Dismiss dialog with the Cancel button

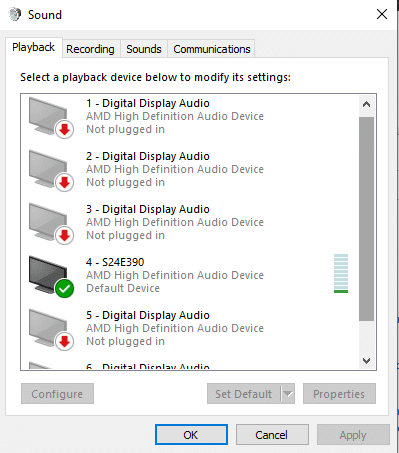point(272,435)
